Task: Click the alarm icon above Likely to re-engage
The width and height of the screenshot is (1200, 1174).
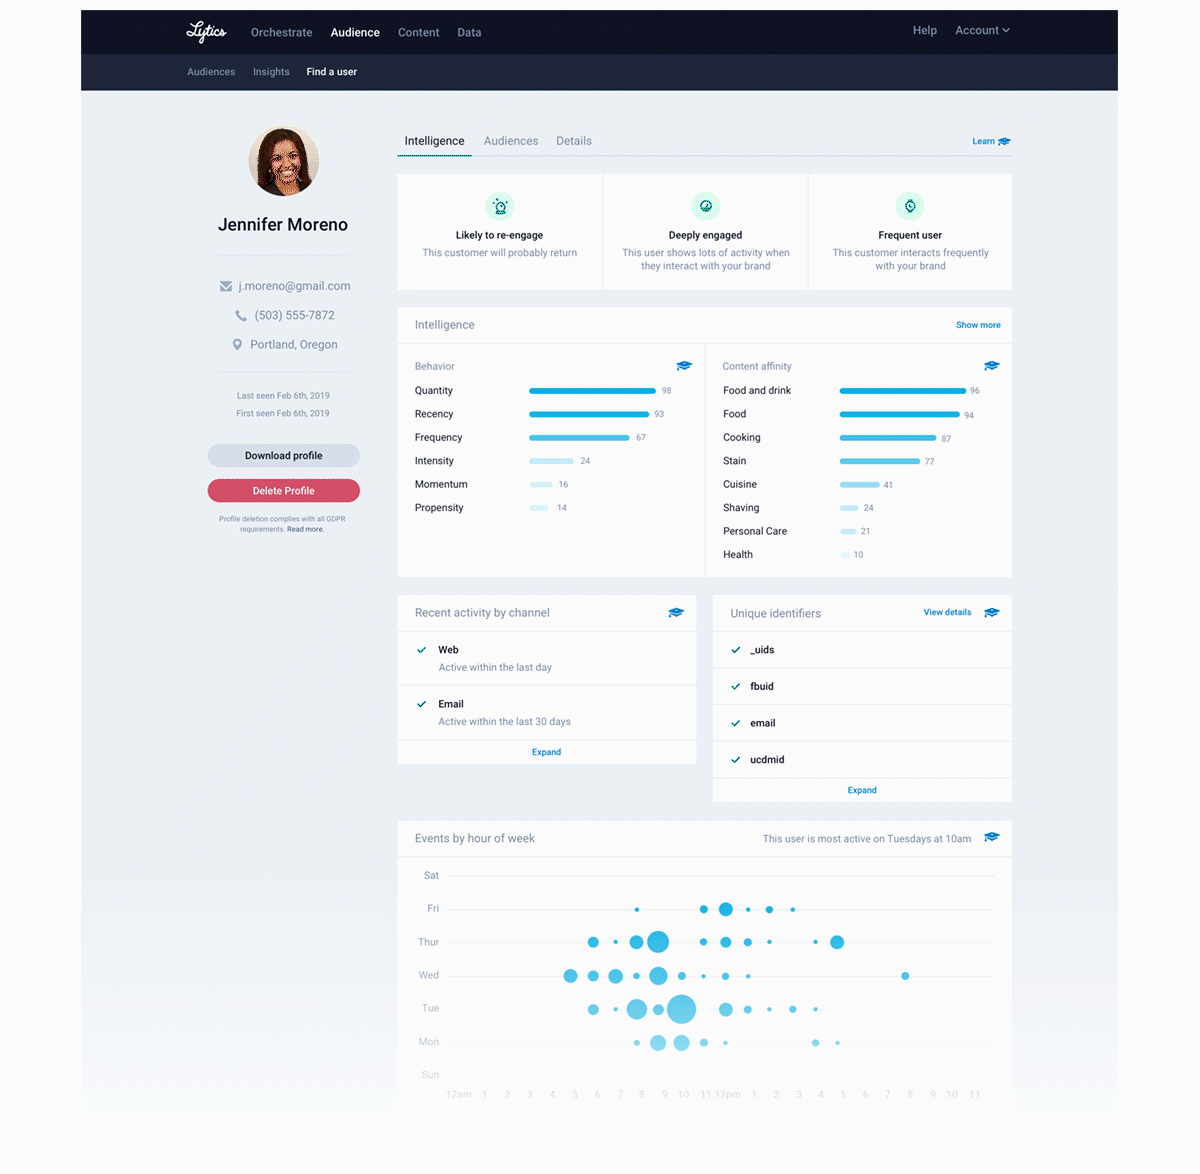Action: [x=500, y=206]
